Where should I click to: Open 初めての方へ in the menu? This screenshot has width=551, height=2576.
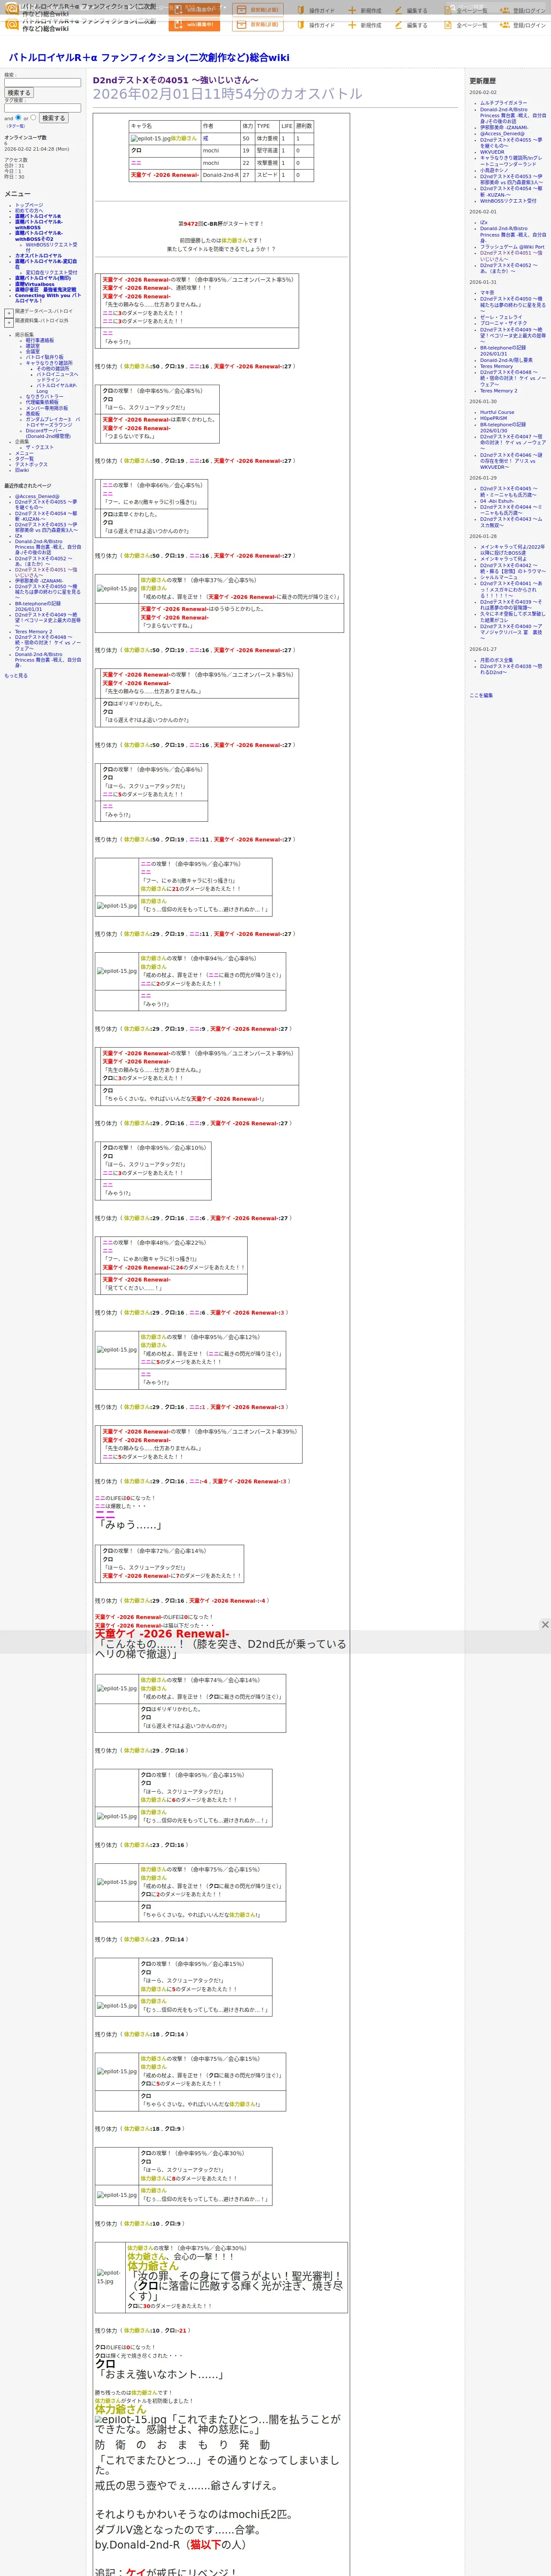click(29, 210)
